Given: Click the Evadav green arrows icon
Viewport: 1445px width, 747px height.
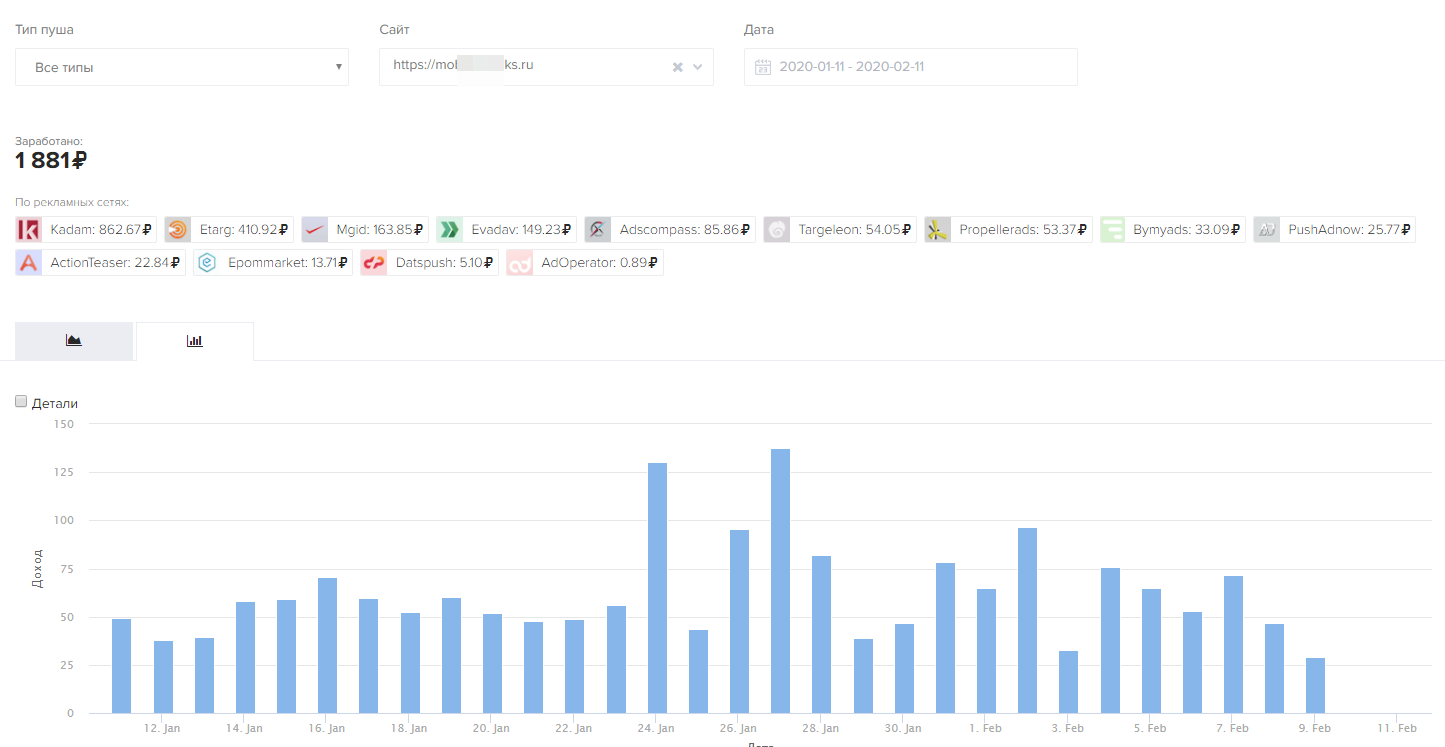Looking at the screenshot, I should (x=449, y=230).
